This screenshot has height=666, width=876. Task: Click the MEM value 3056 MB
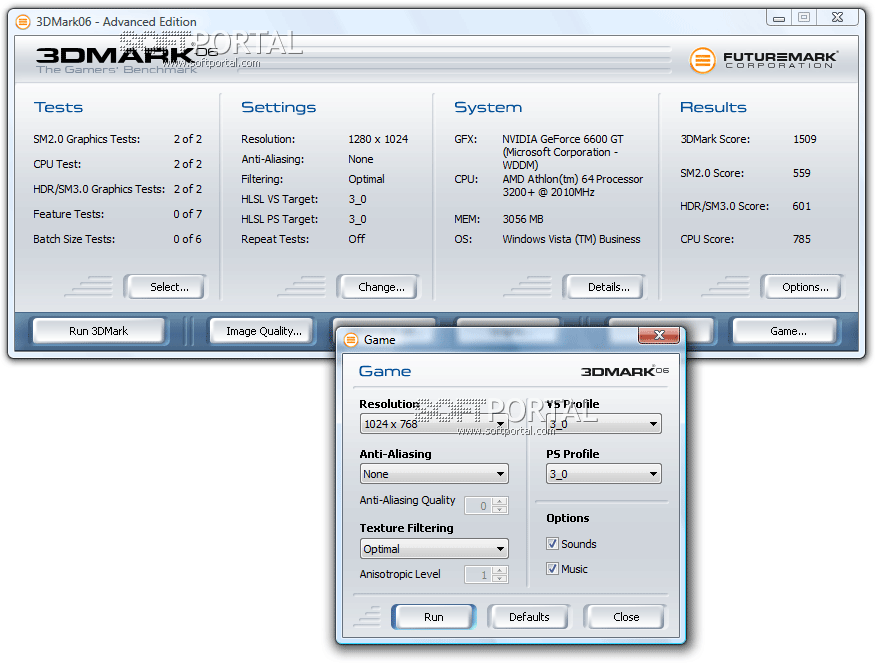pos(523,219)
